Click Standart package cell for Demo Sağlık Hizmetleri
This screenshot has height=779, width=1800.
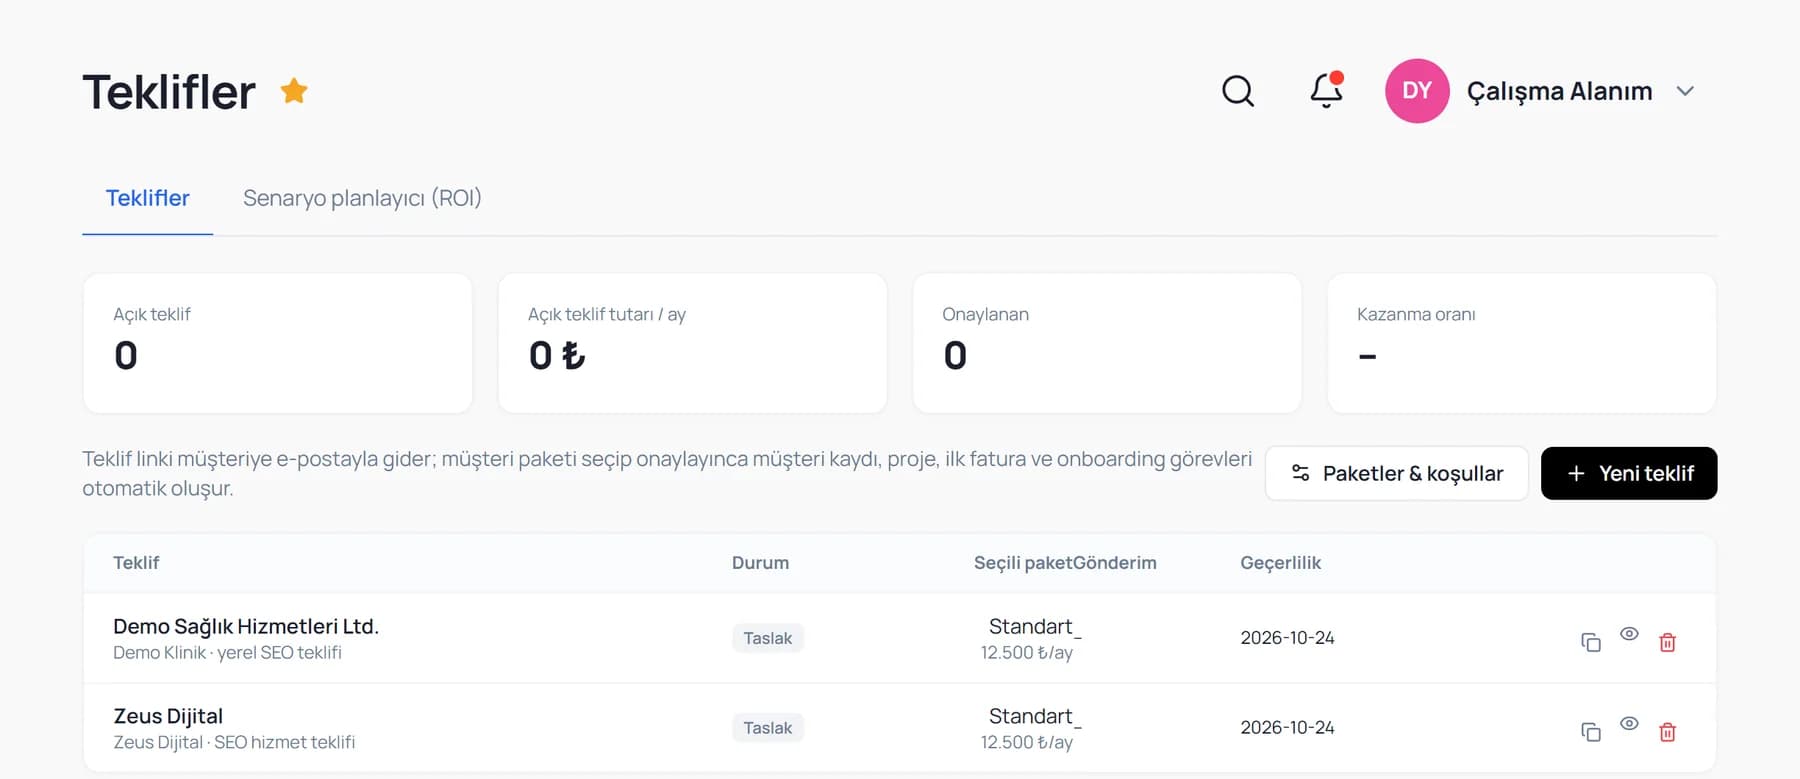[x=1030, y=638]
